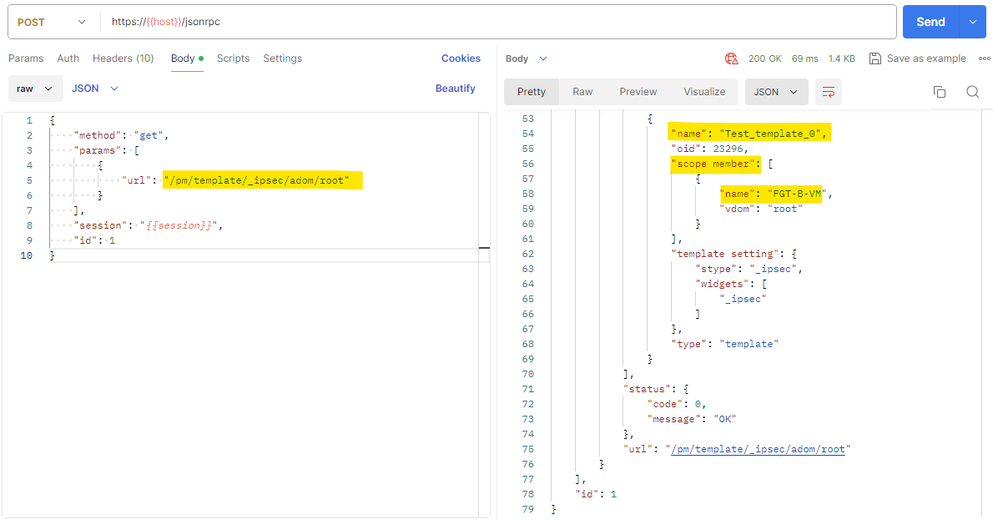Click the network globe icon
The image size is (998, 520).
click(732, 59)
